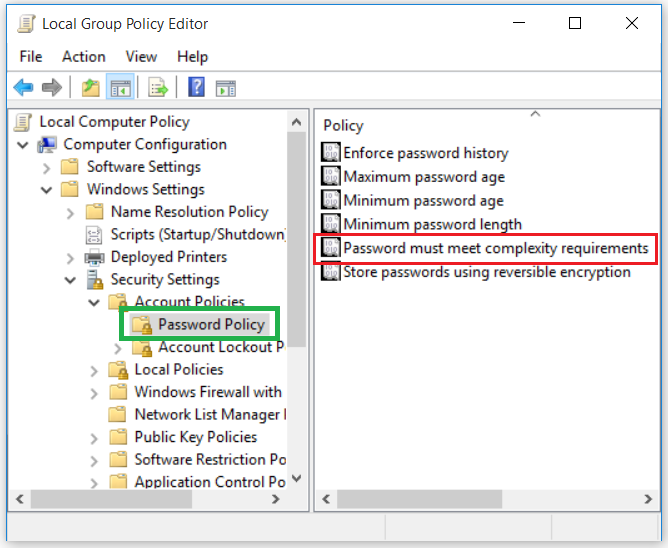Expand the Local Policies node
668x548 pixels.
click(x=94, y=371)
